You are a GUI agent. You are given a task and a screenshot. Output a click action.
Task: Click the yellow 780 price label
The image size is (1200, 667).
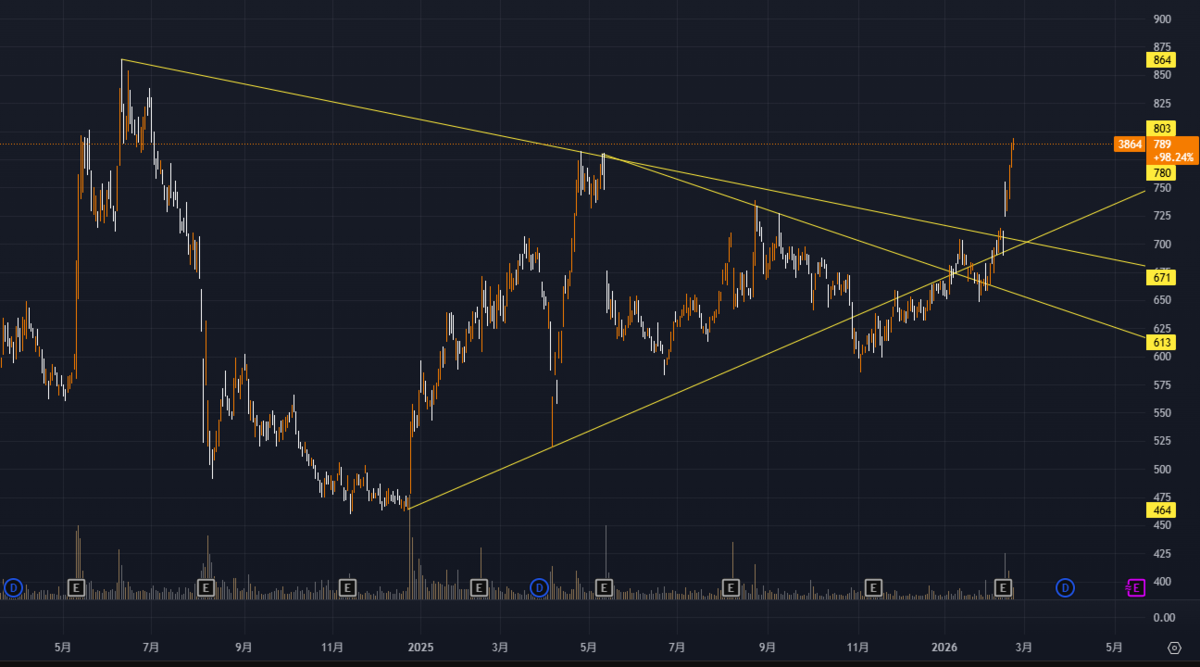(1162, 173)
